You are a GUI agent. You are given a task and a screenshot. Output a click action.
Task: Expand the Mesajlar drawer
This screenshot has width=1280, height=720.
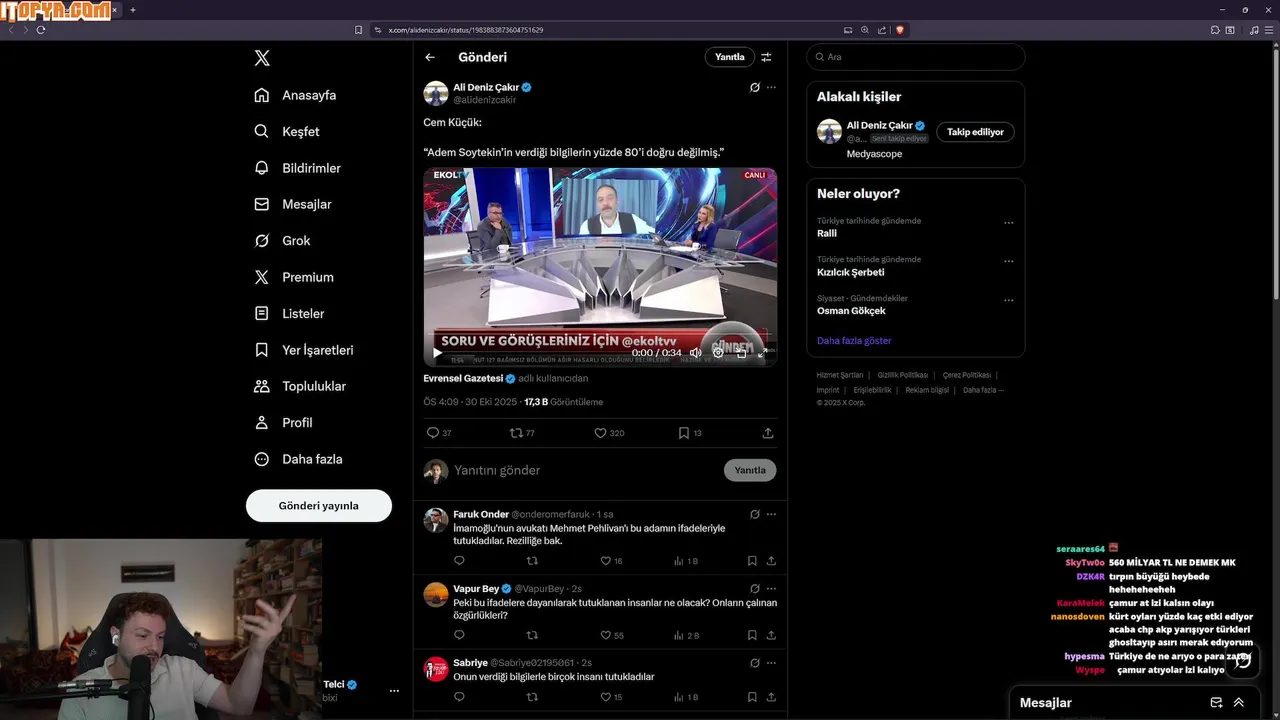[x=1239, y=703]
